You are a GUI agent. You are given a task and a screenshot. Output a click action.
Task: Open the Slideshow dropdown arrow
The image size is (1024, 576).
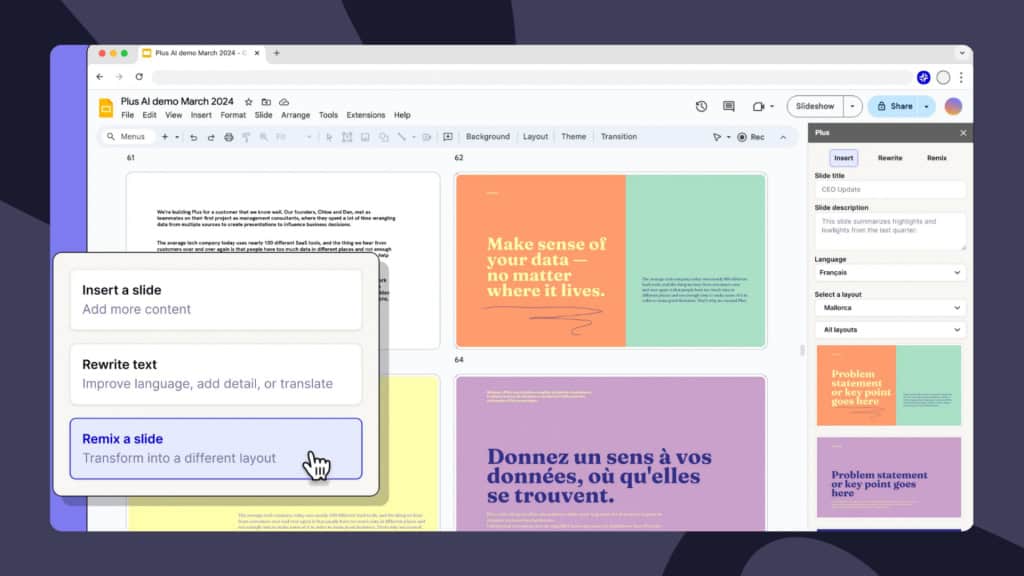(854, 105)
